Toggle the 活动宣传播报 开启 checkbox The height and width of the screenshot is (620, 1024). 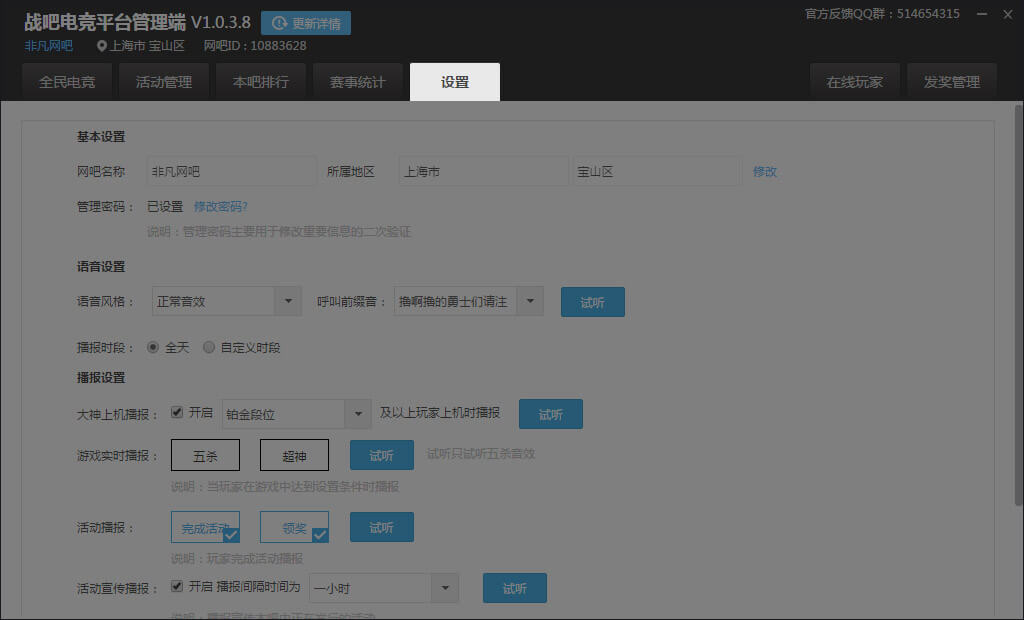tap(176, 586)
